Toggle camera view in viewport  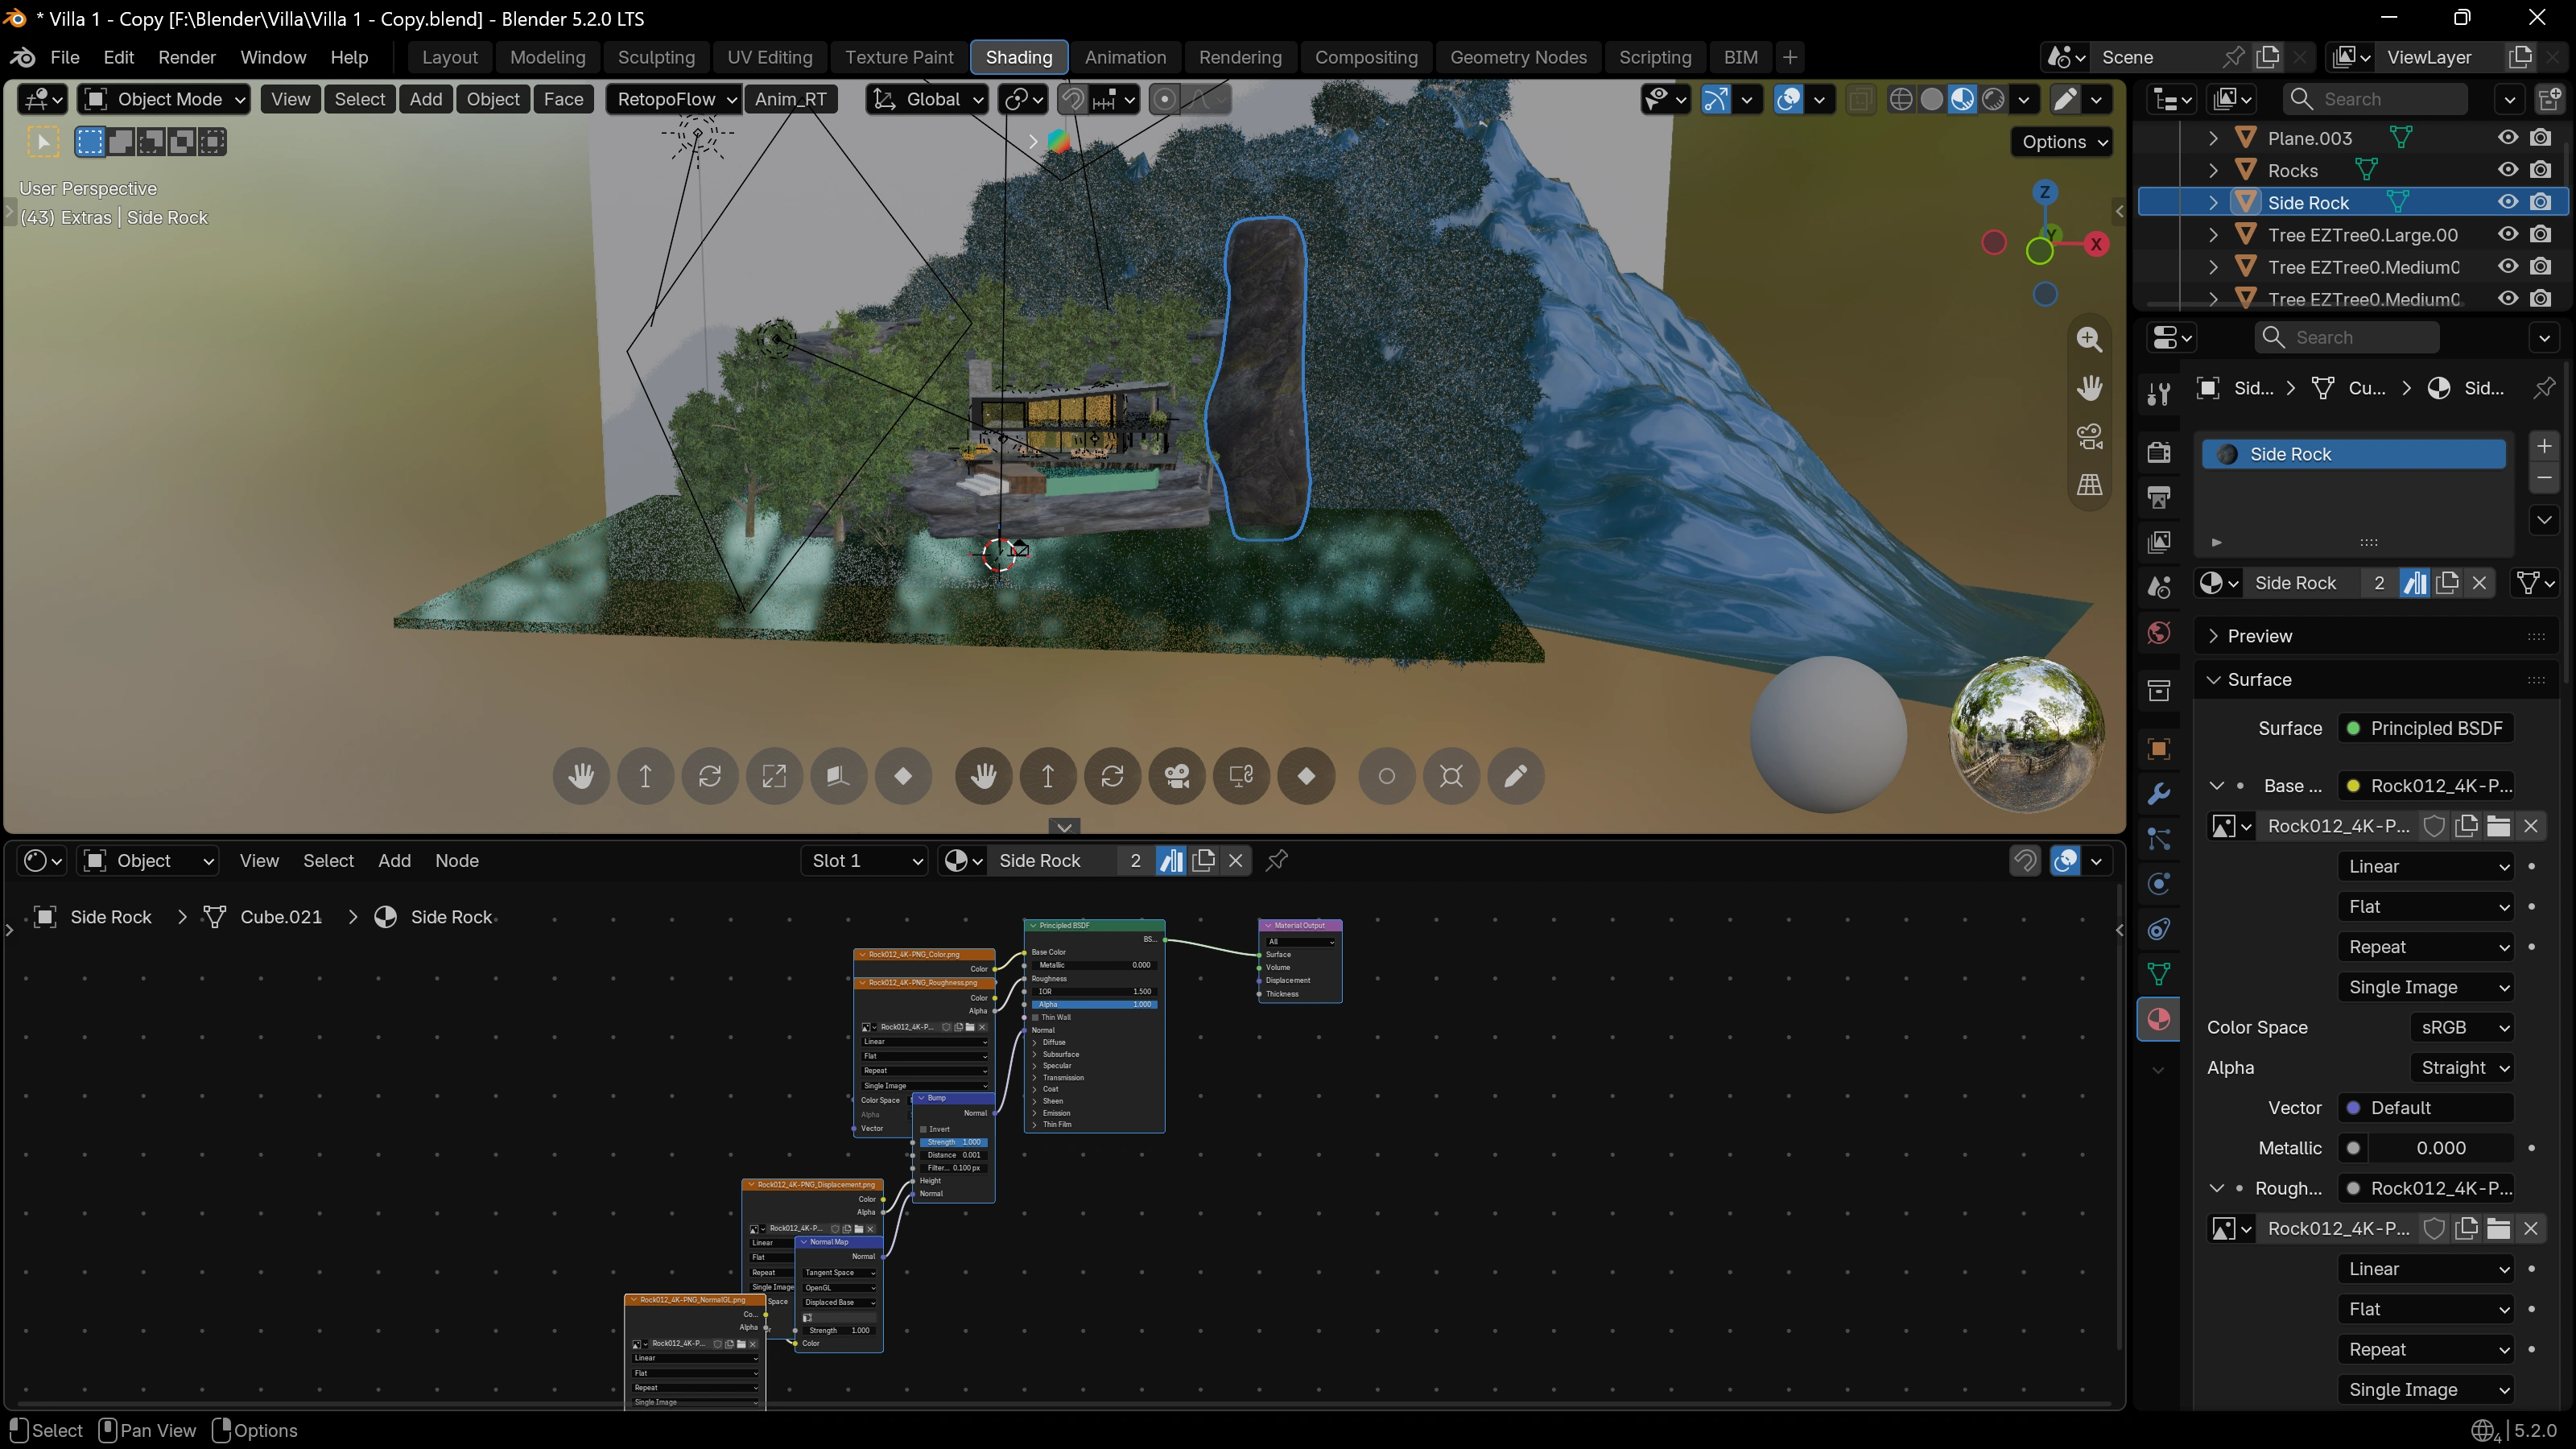point(2089,437)
